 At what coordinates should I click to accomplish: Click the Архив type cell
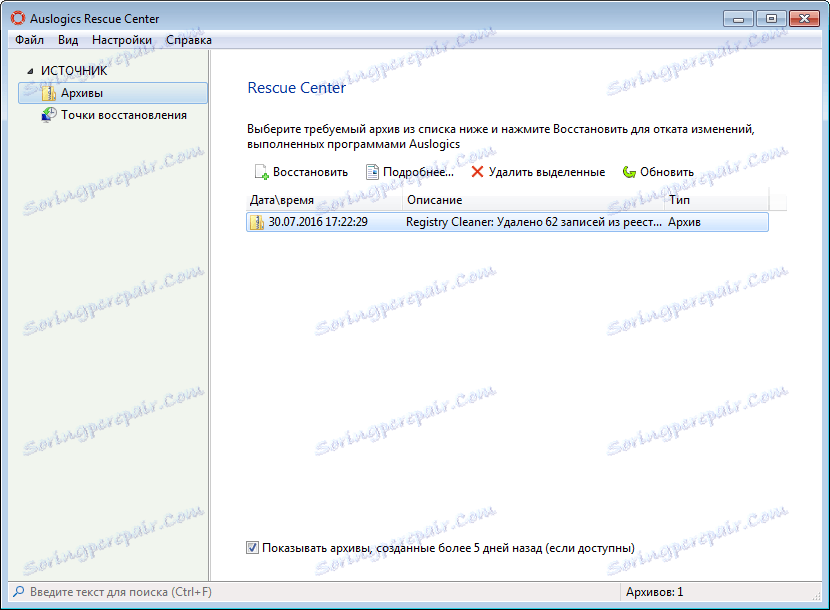coord(684,222)
